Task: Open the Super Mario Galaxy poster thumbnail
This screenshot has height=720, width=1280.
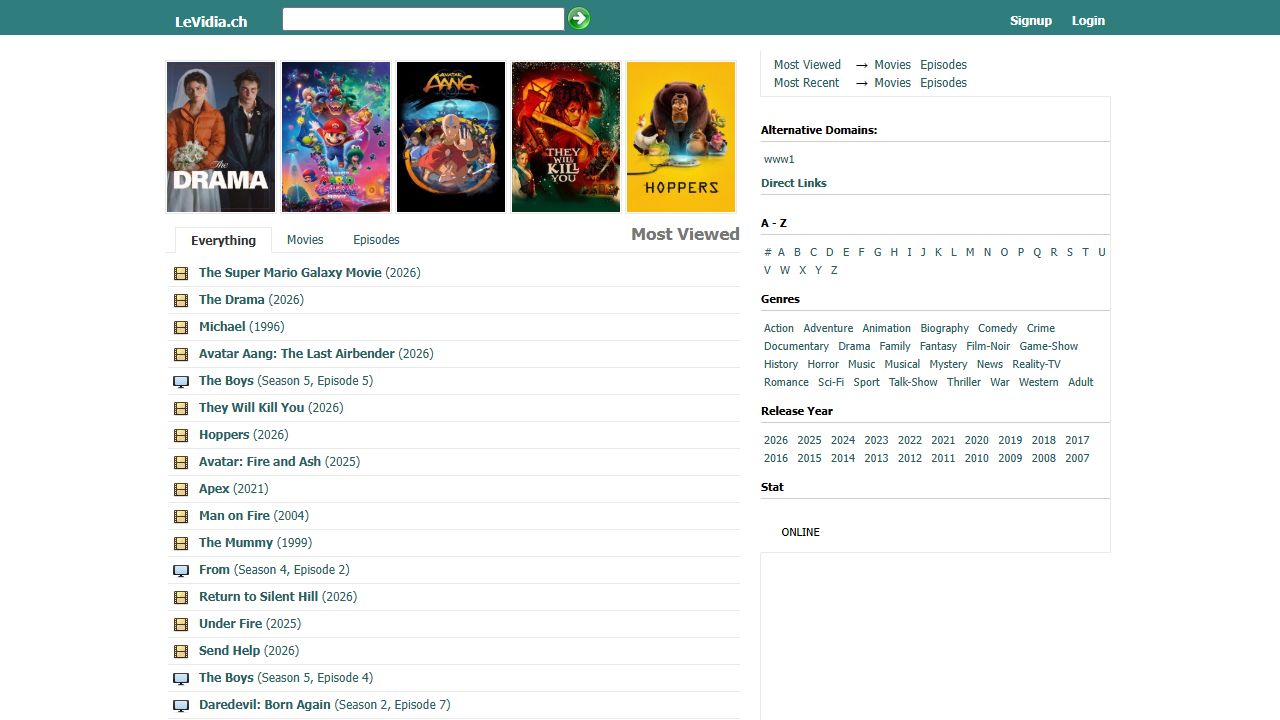Action: [336, 137]
